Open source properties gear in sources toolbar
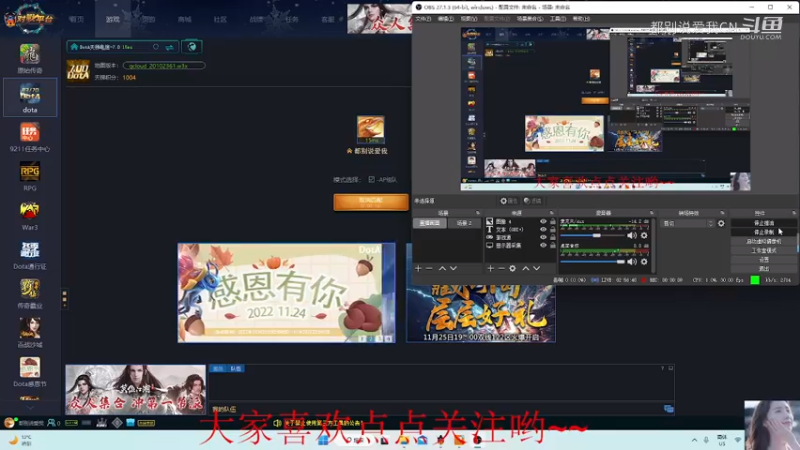The width and height of the screenshot is (800, 450). 513,268
